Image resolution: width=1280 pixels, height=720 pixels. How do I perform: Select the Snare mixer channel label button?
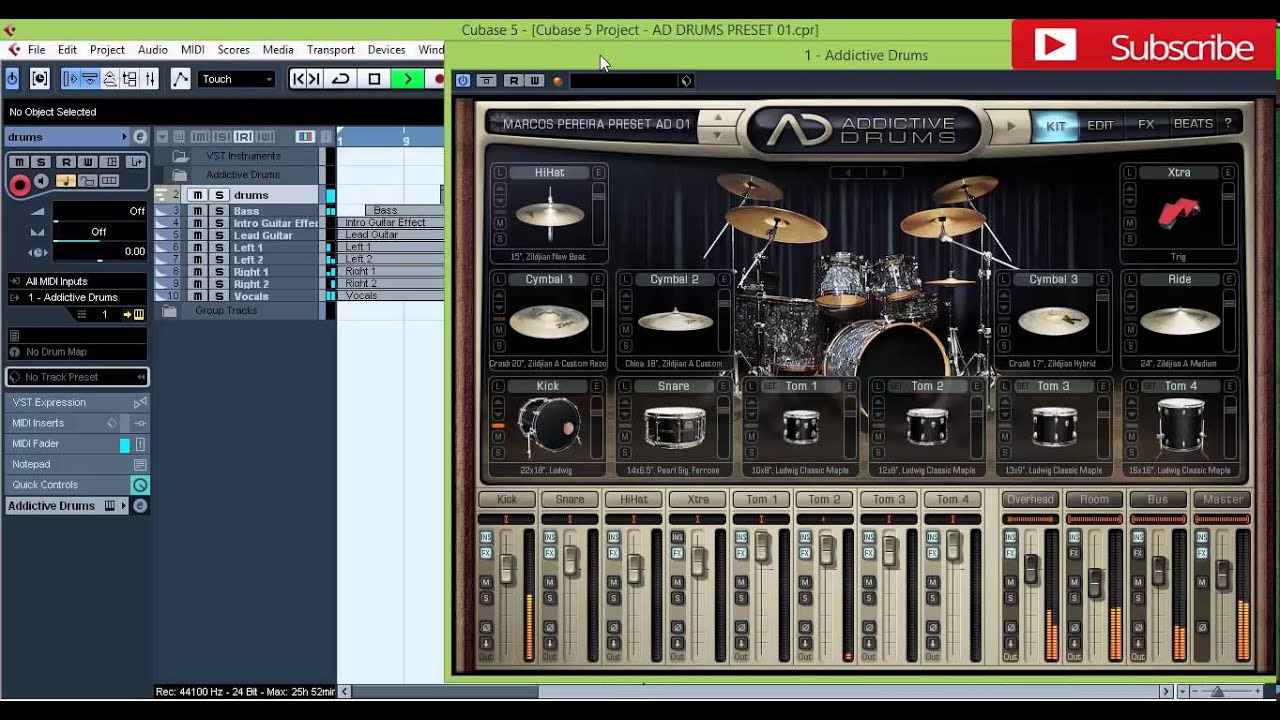click(x=570, y=499)
